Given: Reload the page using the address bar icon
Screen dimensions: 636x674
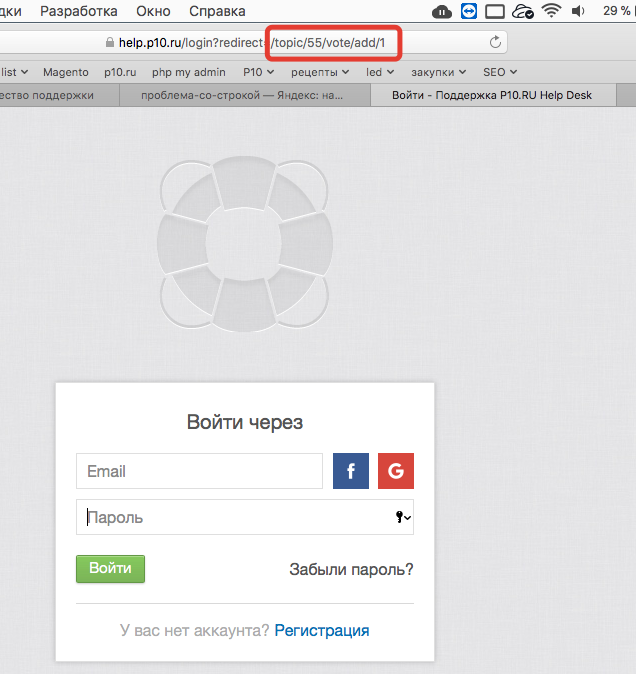Looking at the screenshot, I should pyautogui.click(x=495, y=43).
